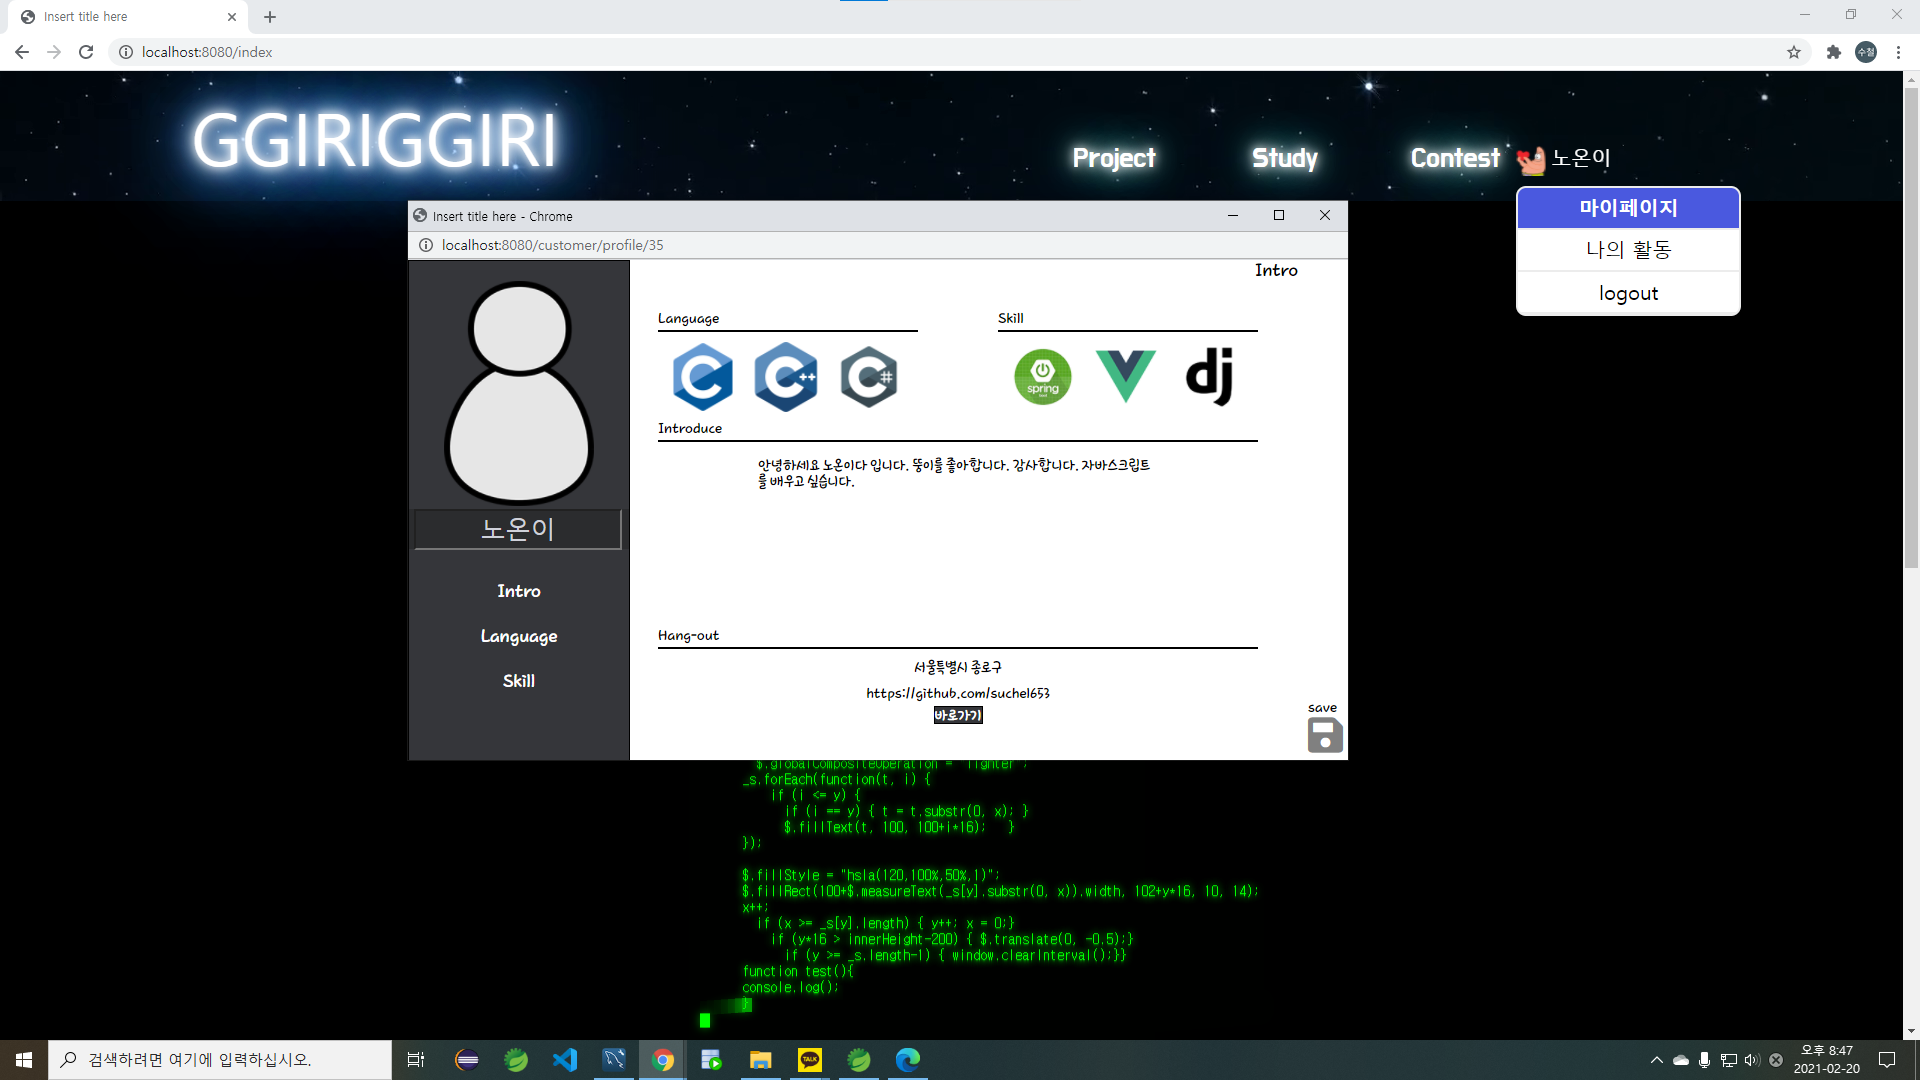Open Windows Start menu

24,1060
